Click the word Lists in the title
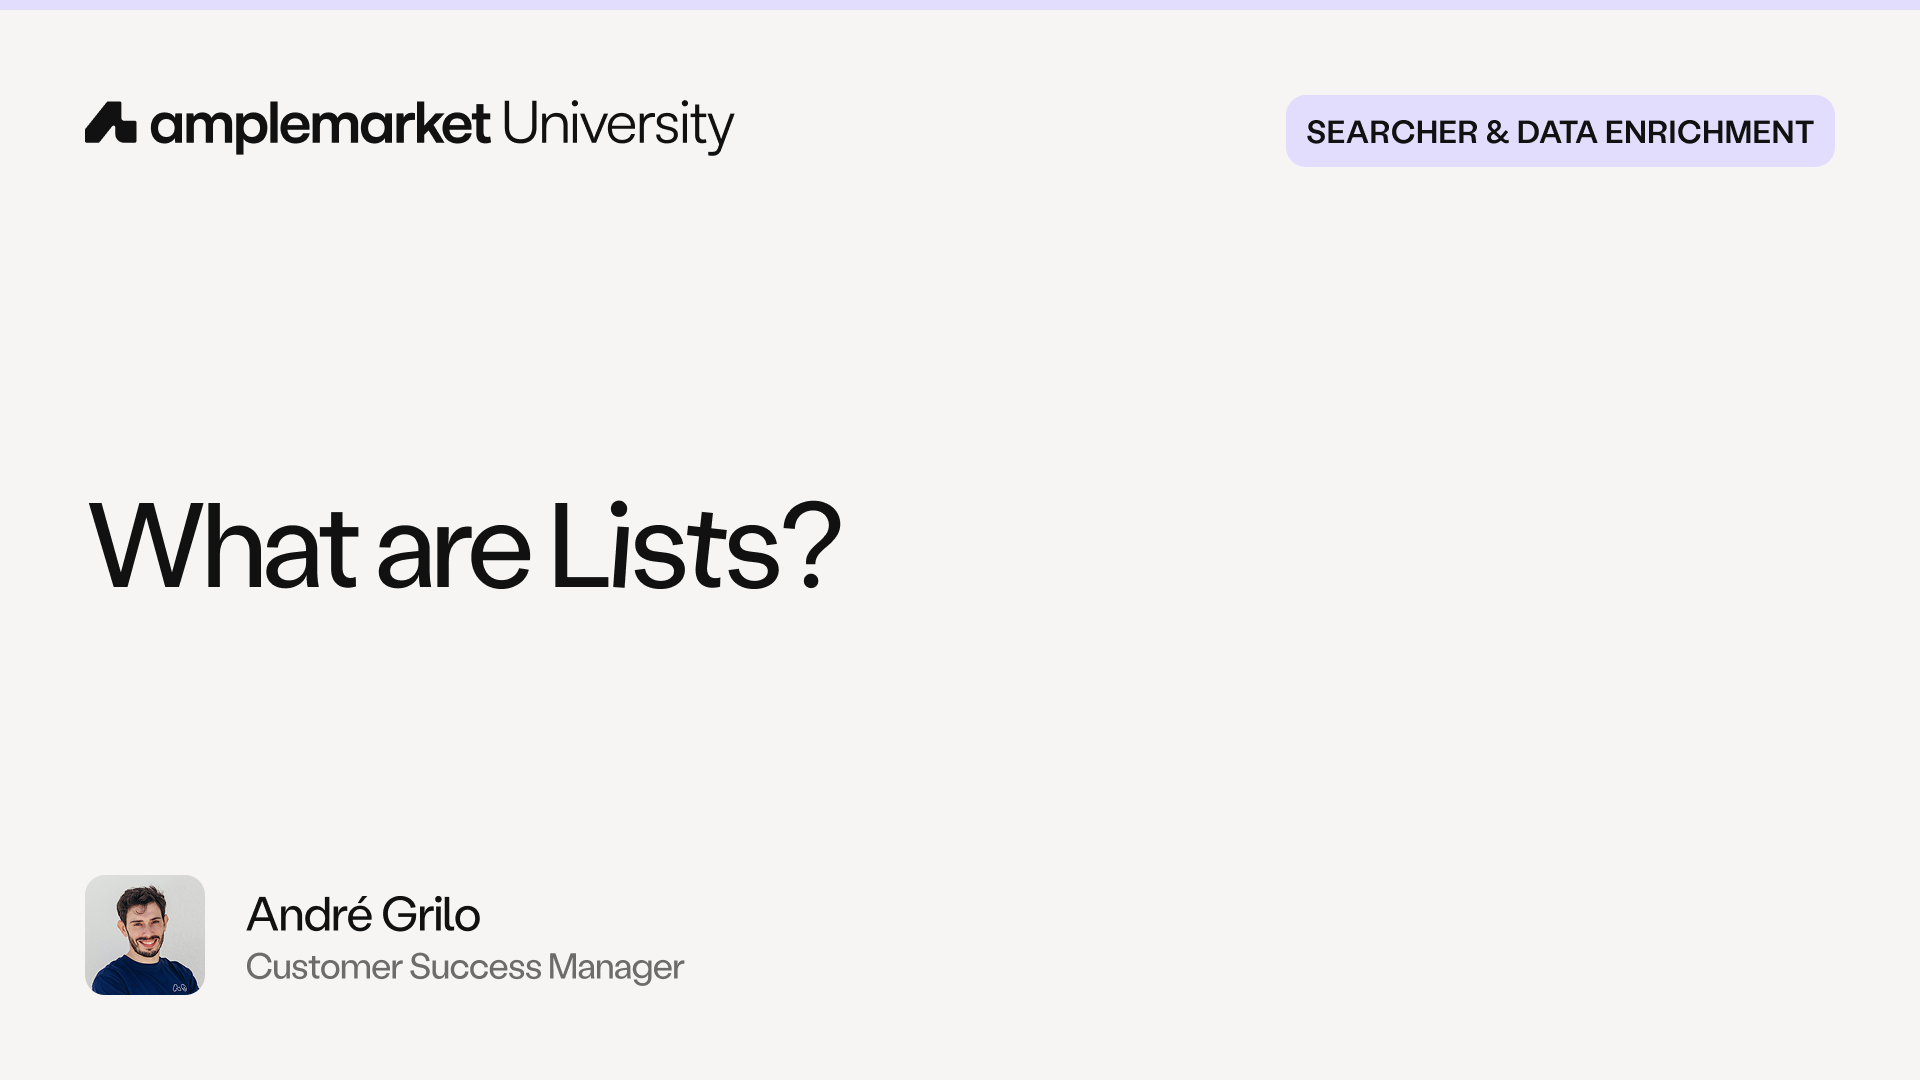 tap(665, 547)
